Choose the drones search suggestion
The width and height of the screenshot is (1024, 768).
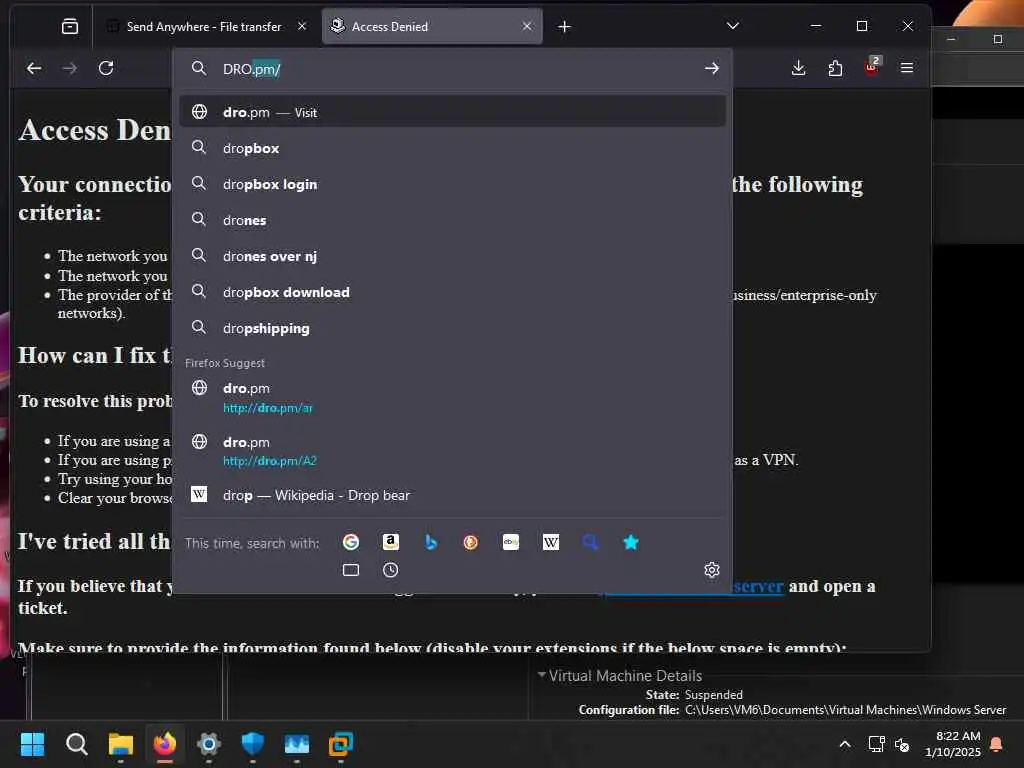(452, 220)
